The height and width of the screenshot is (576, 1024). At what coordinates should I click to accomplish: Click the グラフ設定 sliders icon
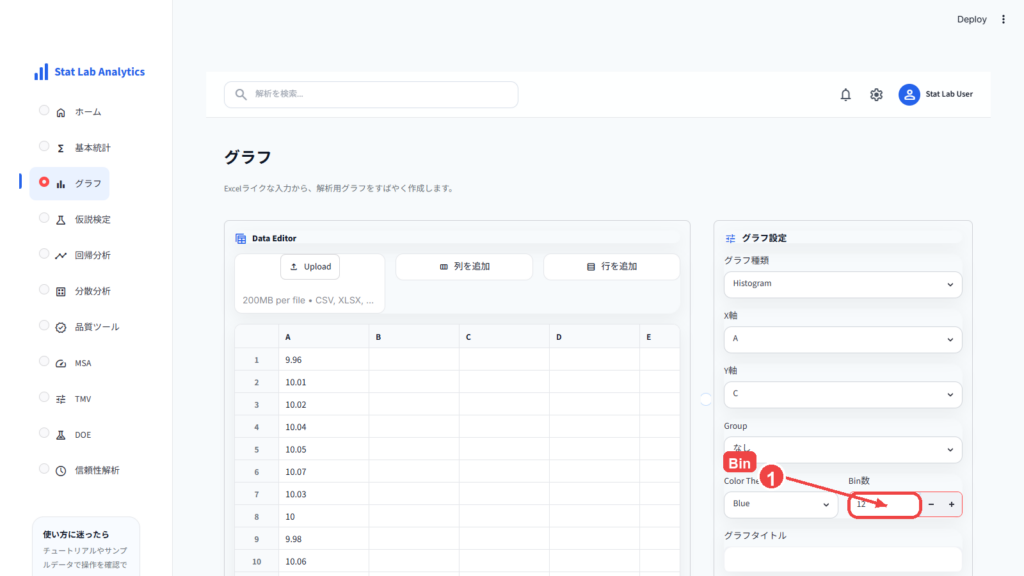tap(730, 238)
